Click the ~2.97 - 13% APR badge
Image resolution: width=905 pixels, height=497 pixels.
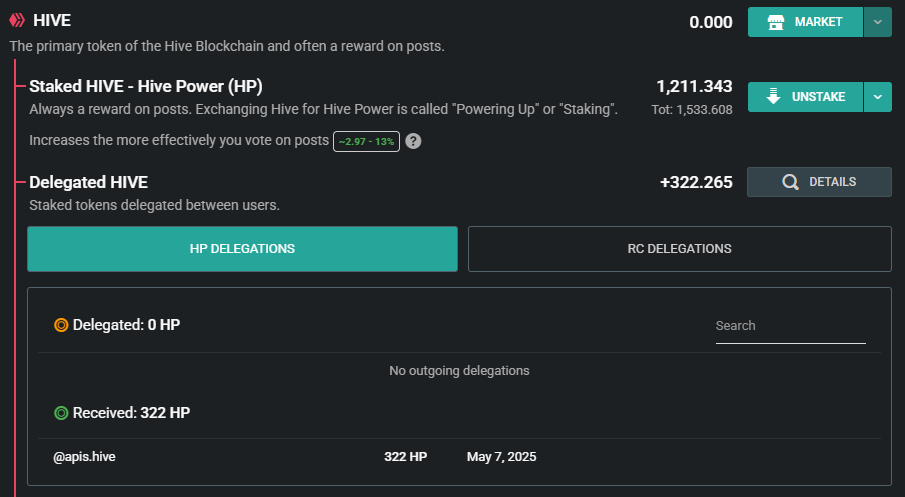367,141
